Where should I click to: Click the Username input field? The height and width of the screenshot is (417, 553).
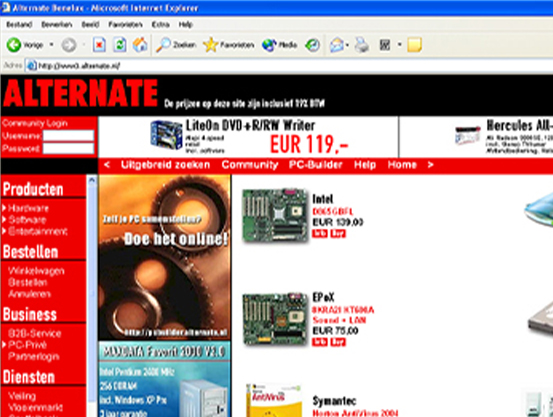(68, 136)
